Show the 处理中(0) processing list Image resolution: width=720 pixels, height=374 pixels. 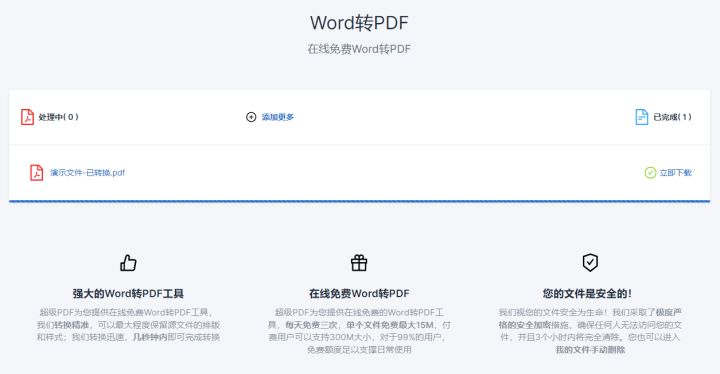pos(58,117)
